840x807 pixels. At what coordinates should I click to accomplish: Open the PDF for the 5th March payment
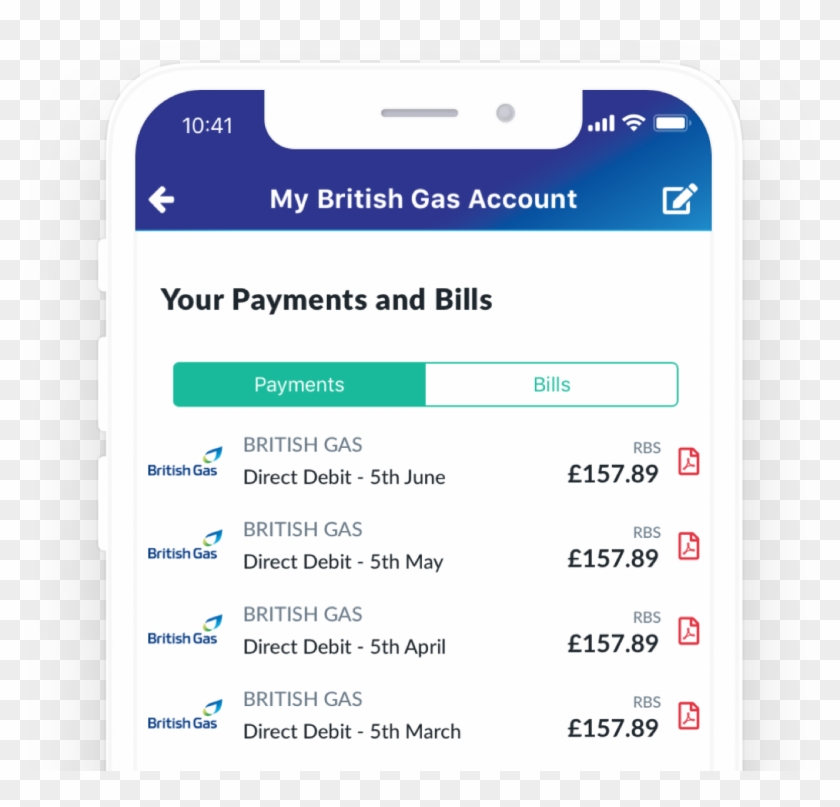point(687,716)
